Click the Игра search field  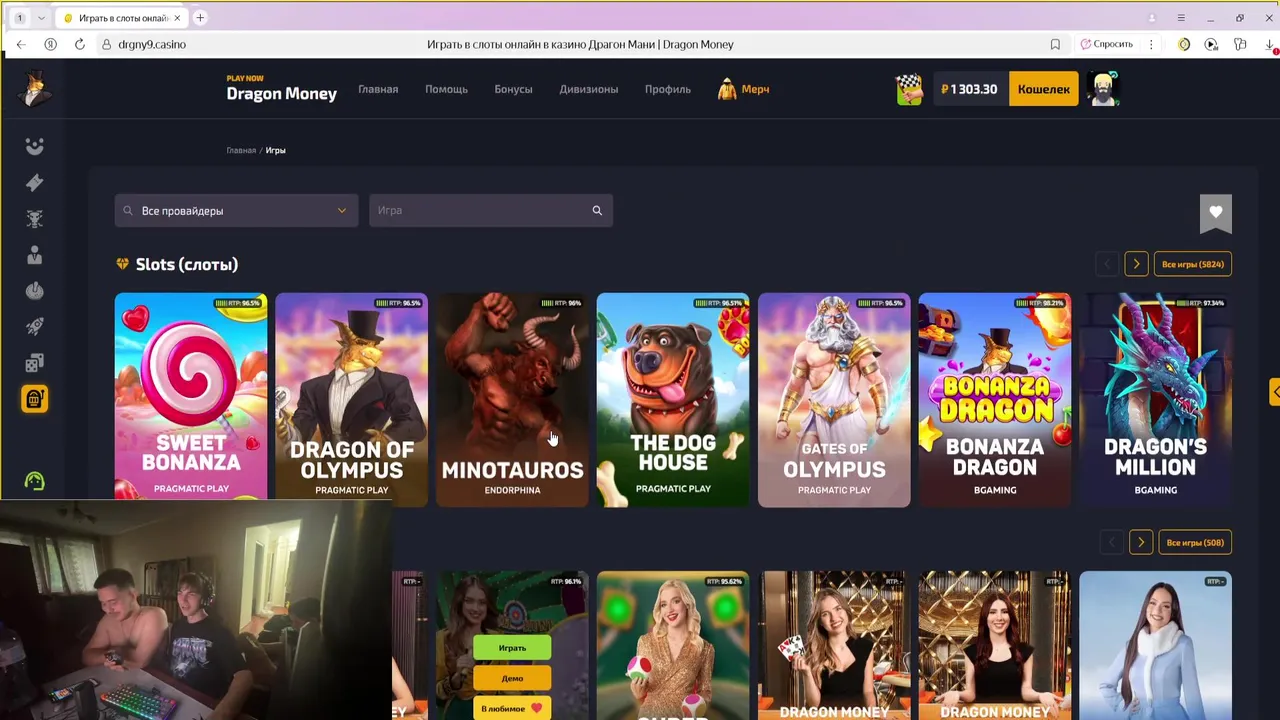coord(490,210)
